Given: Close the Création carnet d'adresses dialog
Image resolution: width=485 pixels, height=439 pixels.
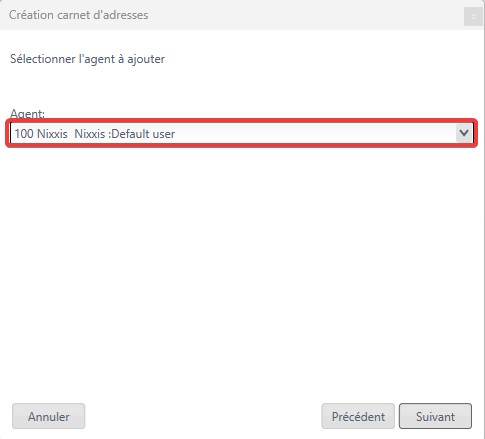Looking at the screenshot, I should pyautogui.click(x=473, y=16).
